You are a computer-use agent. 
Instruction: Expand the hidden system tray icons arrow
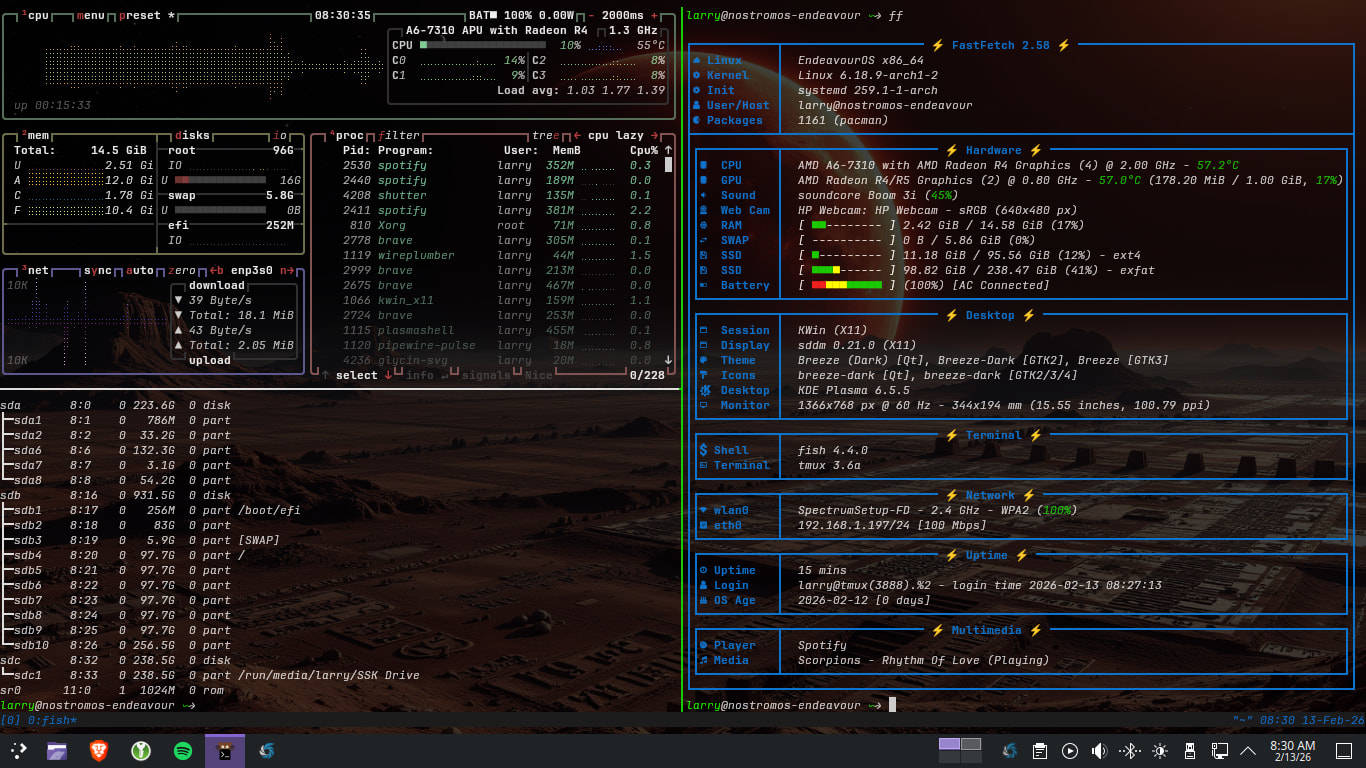pos(1248,751)
